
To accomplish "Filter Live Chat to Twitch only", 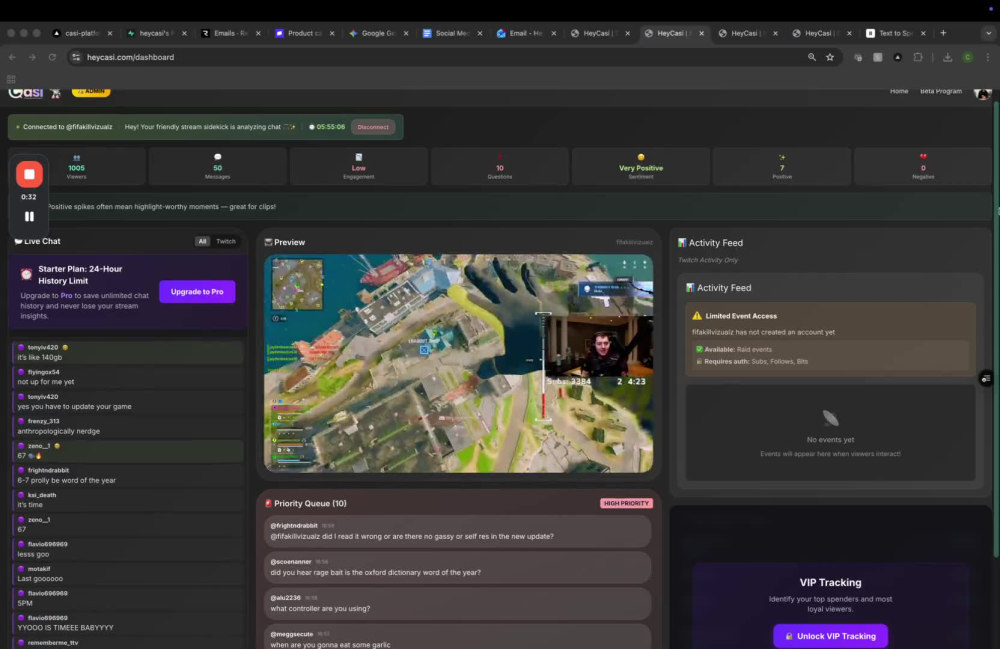I will (x=226, y=241).
